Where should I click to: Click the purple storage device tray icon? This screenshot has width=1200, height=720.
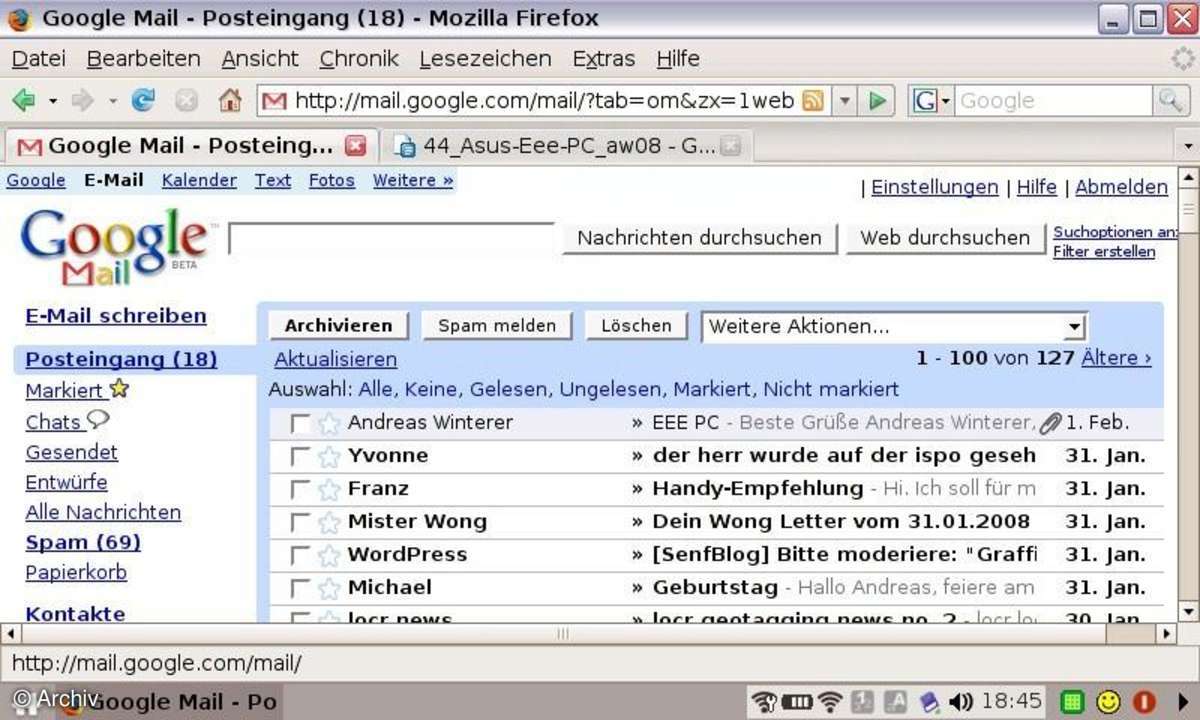click(x=929, y=701)
